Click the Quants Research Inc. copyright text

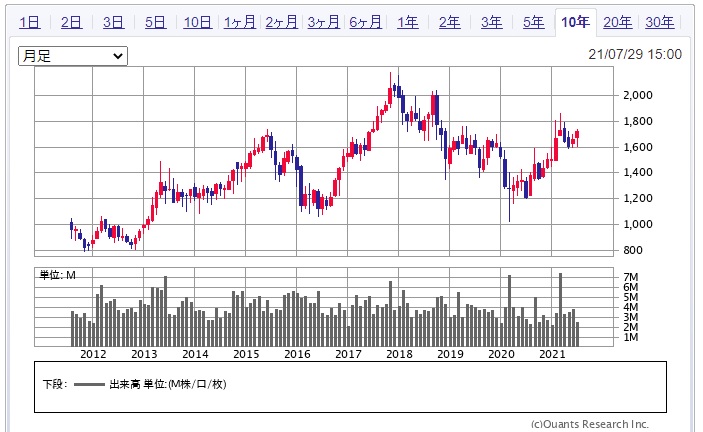click(x=590, y=424)
